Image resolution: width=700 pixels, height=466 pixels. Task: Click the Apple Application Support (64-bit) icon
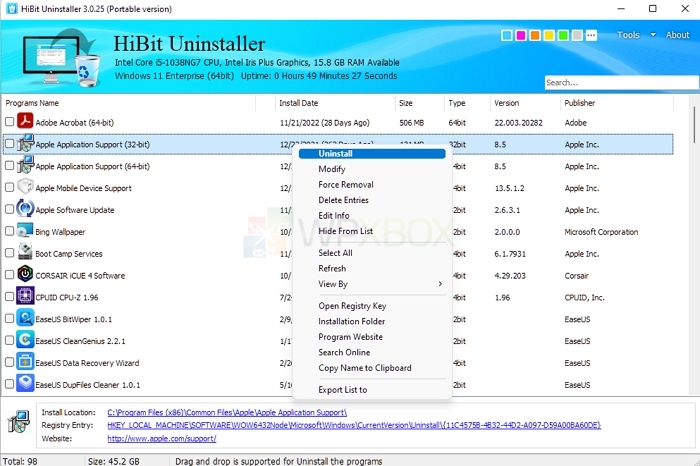tap(25, 165)
